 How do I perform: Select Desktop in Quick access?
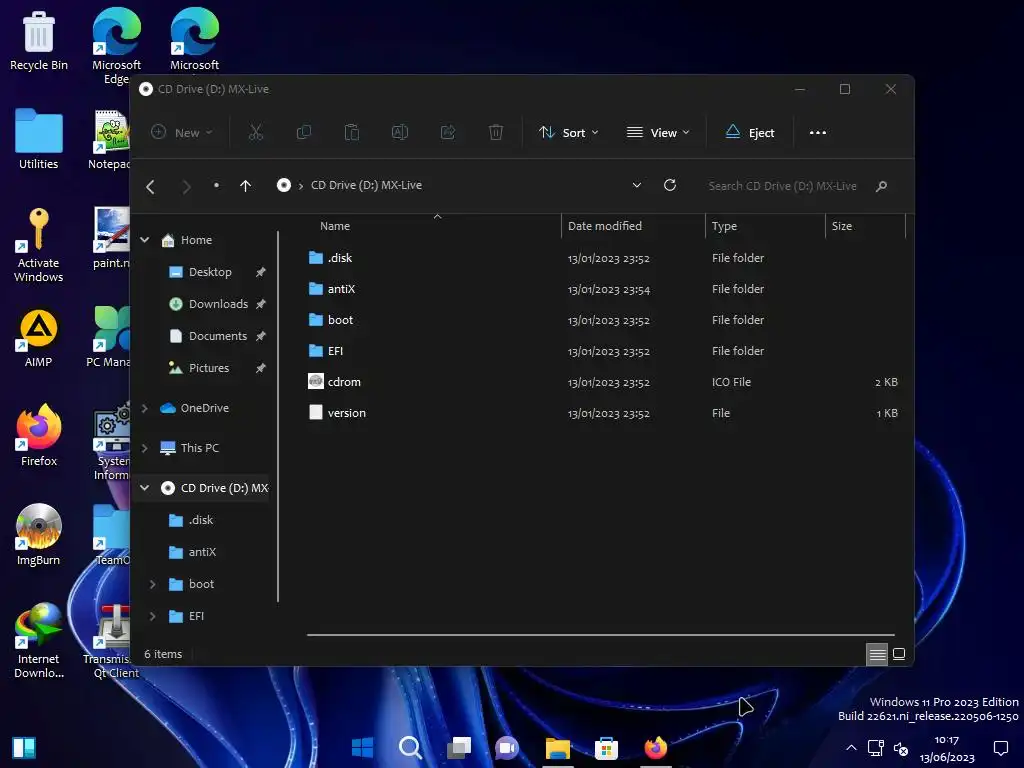pos(210,272)
